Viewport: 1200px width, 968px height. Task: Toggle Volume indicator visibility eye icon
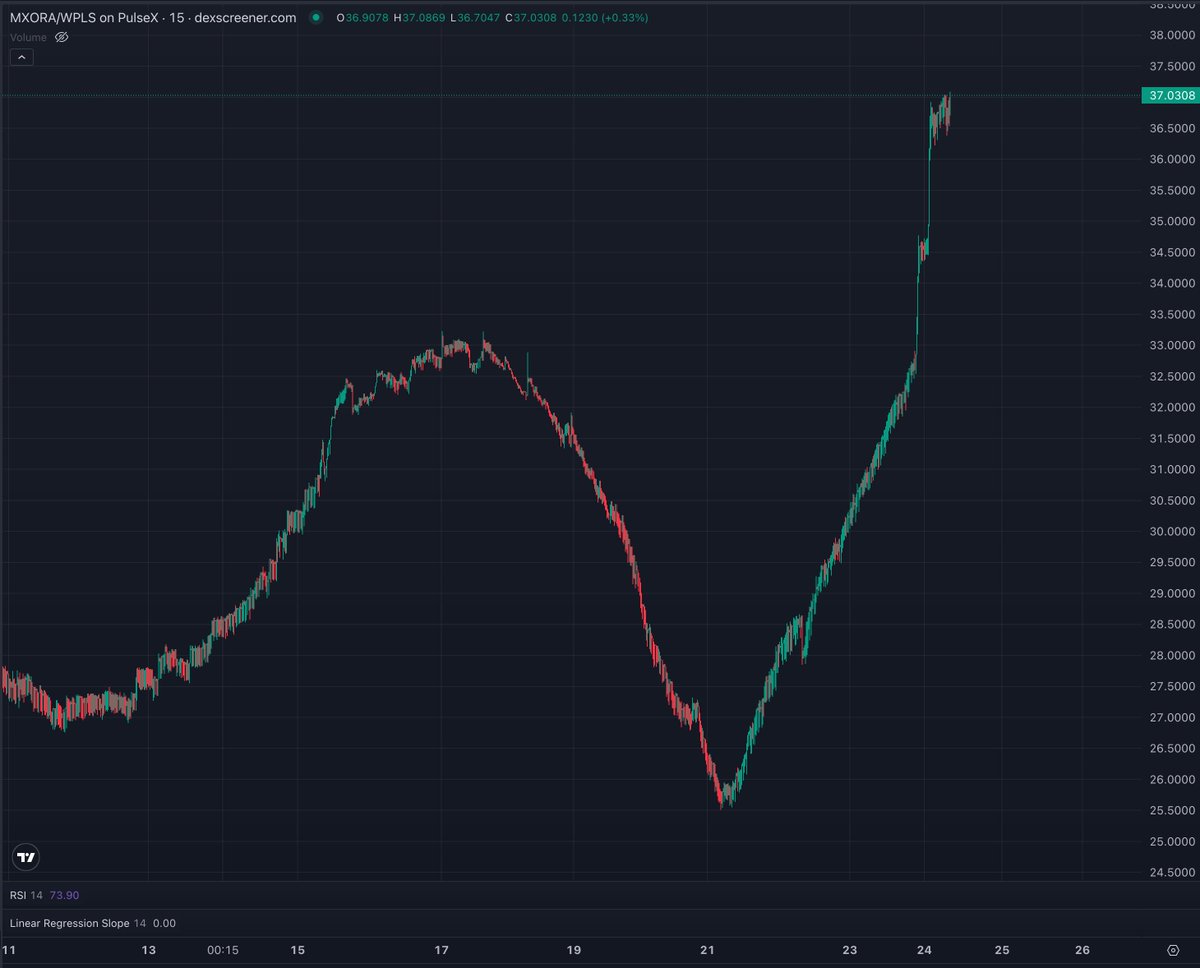point(61,36)
